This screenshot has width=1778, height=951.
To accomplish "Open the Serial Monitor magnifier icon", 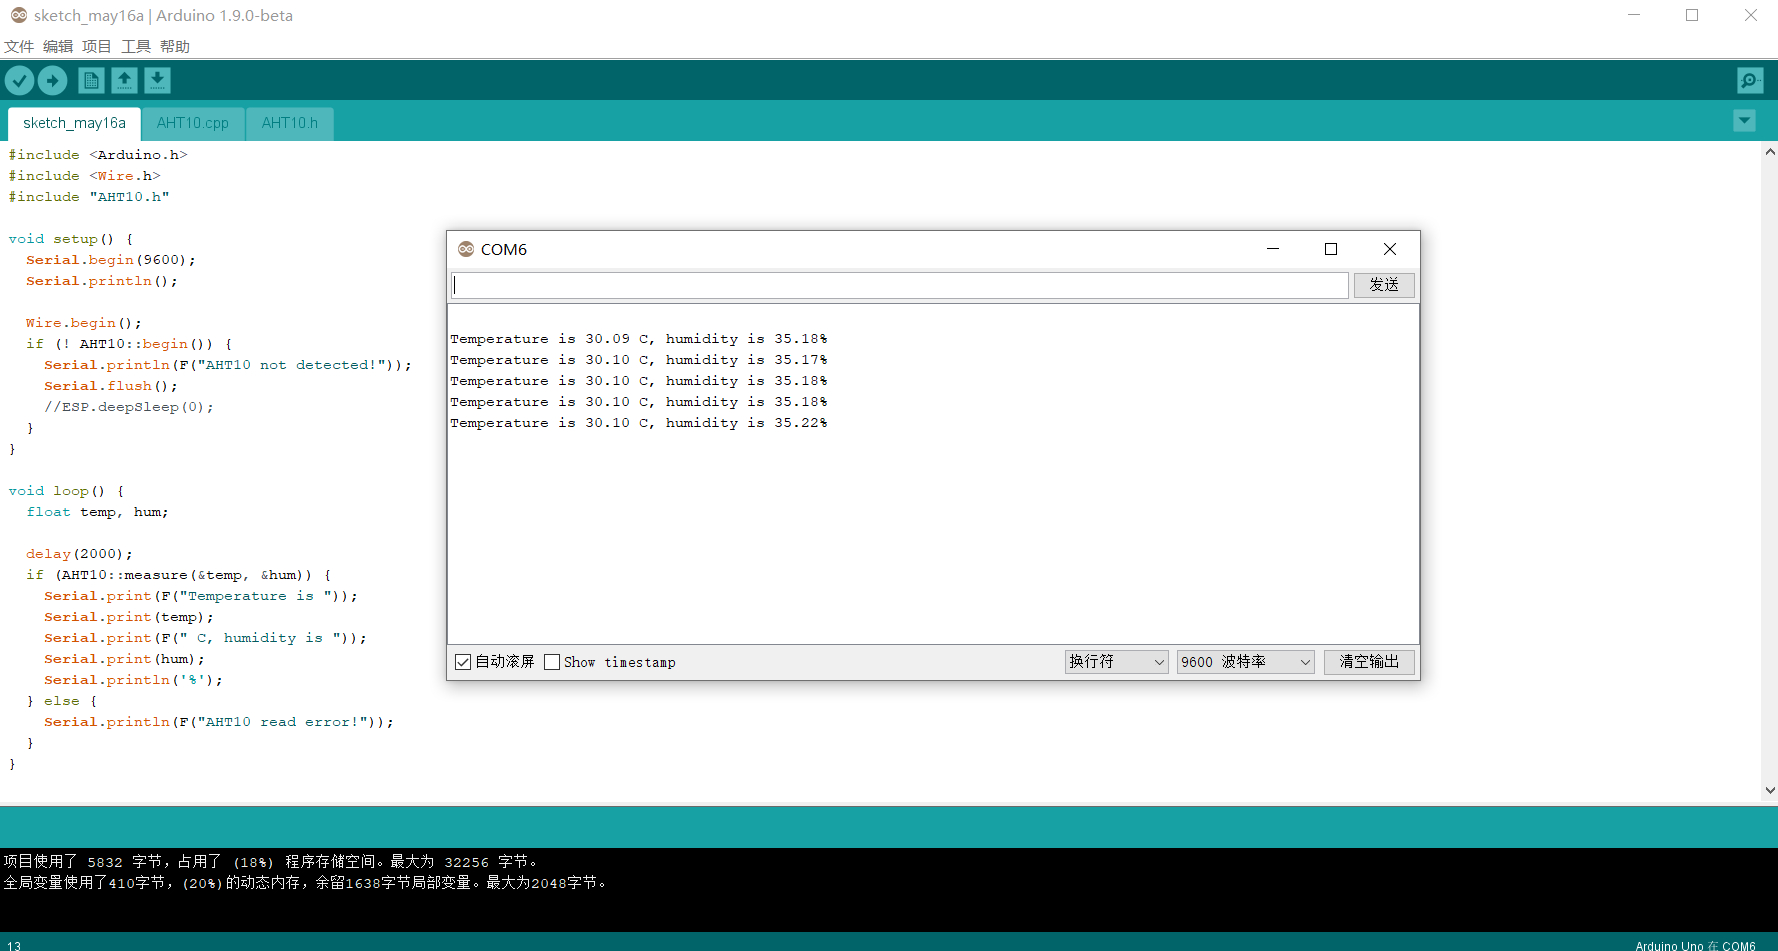I will [1749, 80].
